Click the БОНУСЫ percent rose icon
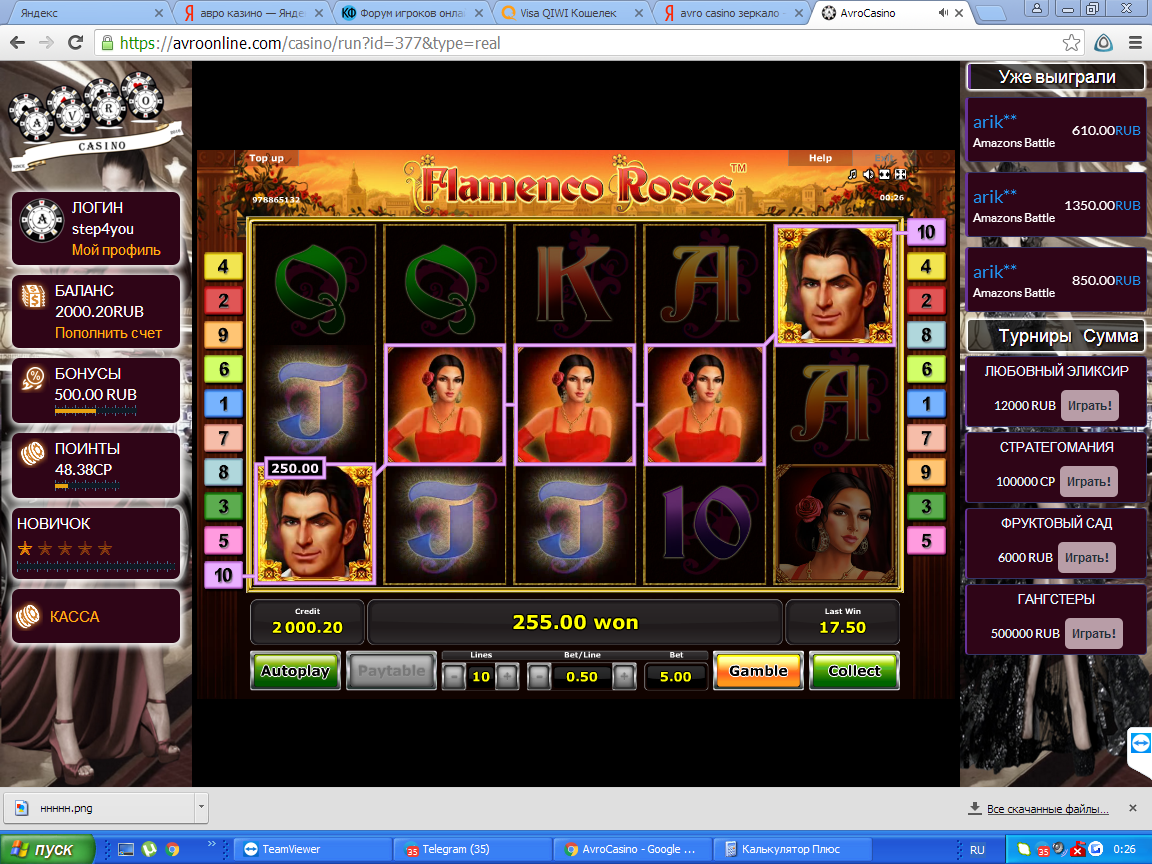Image resolution: width=1152 pixels, height=864 pixels. [32, 378]
